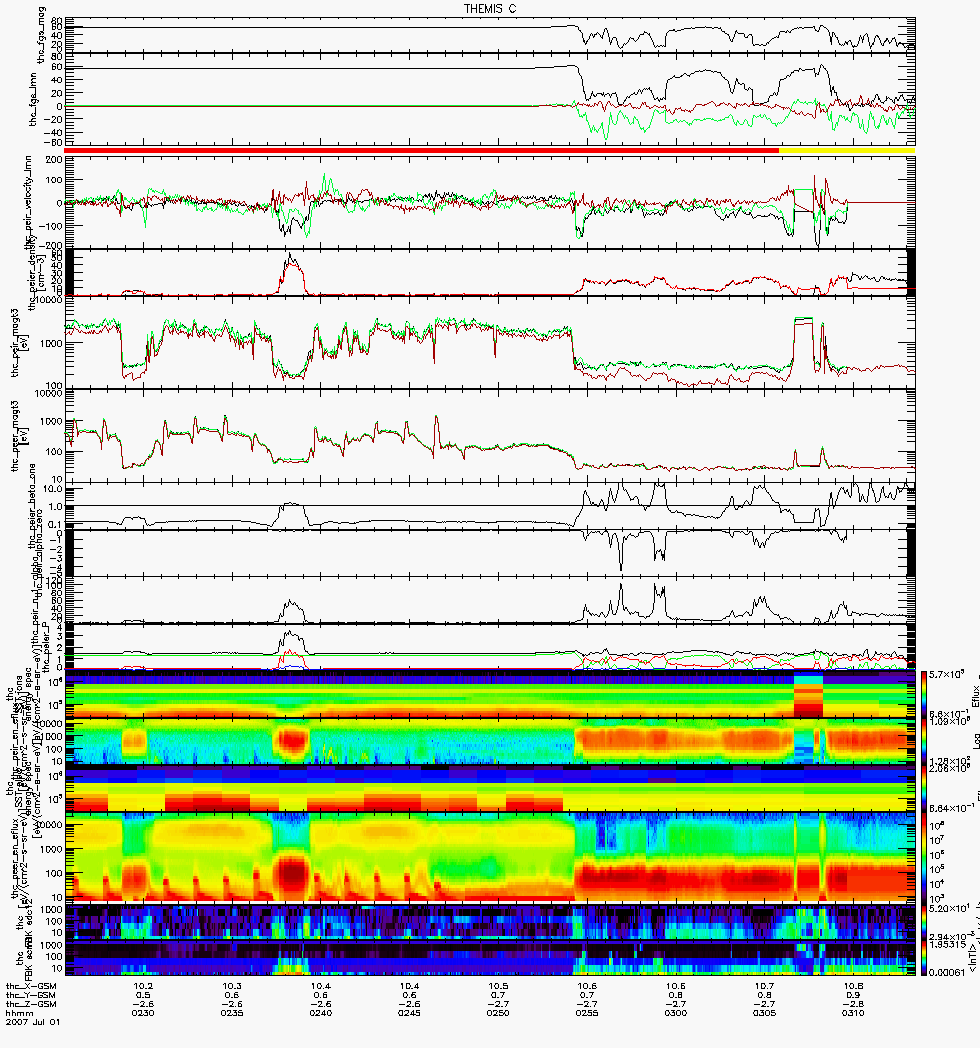The image size is (980, 1048).
Task: Select the 0300 time tick label
Action: 676,1013
